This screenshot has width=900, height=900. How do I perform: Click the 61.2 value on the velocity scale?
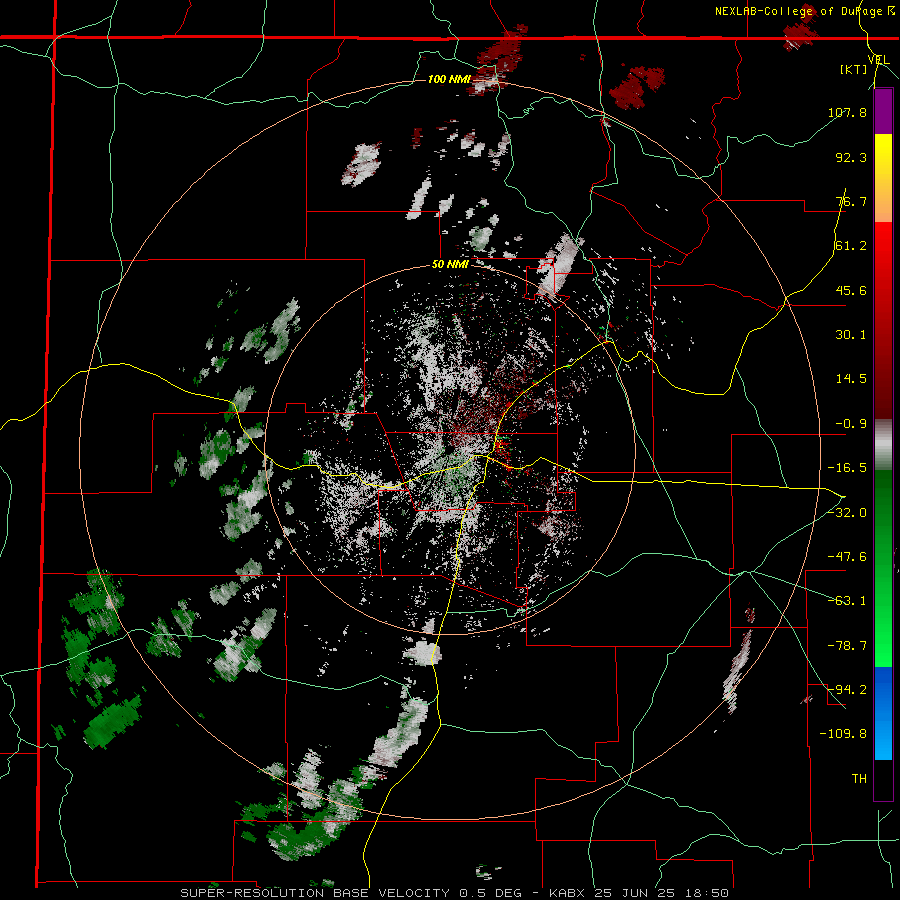[x=851, y=246]
